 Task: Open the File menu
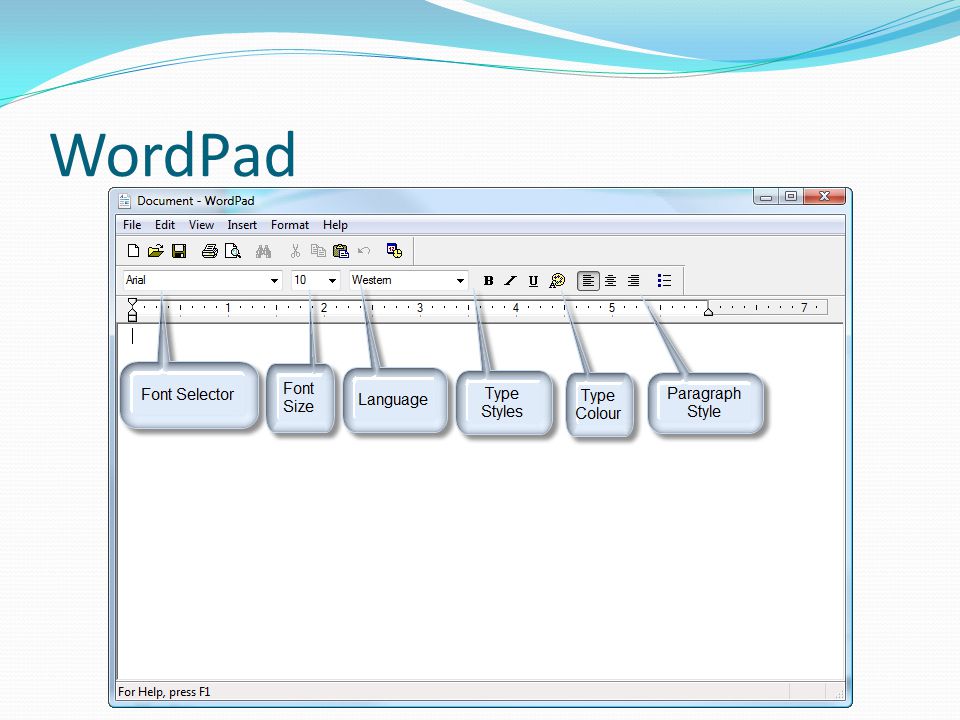(x=132, y=225)
